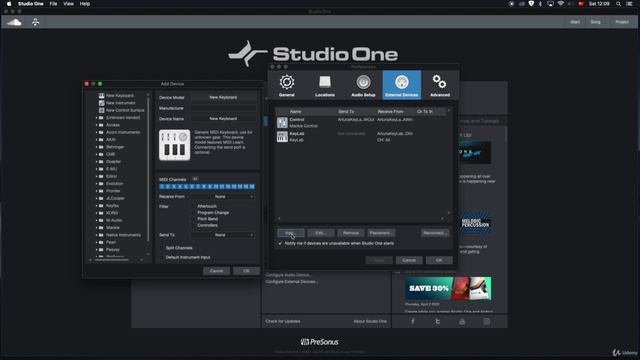Switch to the Audio Setup preferences tab
Viewport: 640px width, 360px height.
point(363,85)
